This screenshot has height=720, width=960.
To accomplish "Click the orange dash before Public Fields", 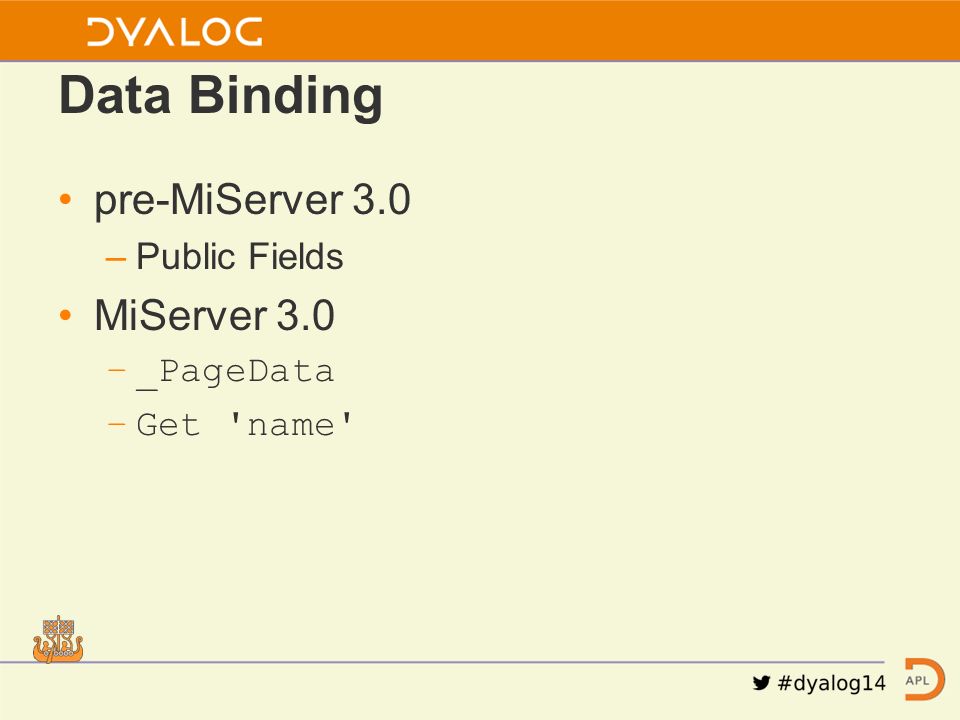I will [116, 260].
